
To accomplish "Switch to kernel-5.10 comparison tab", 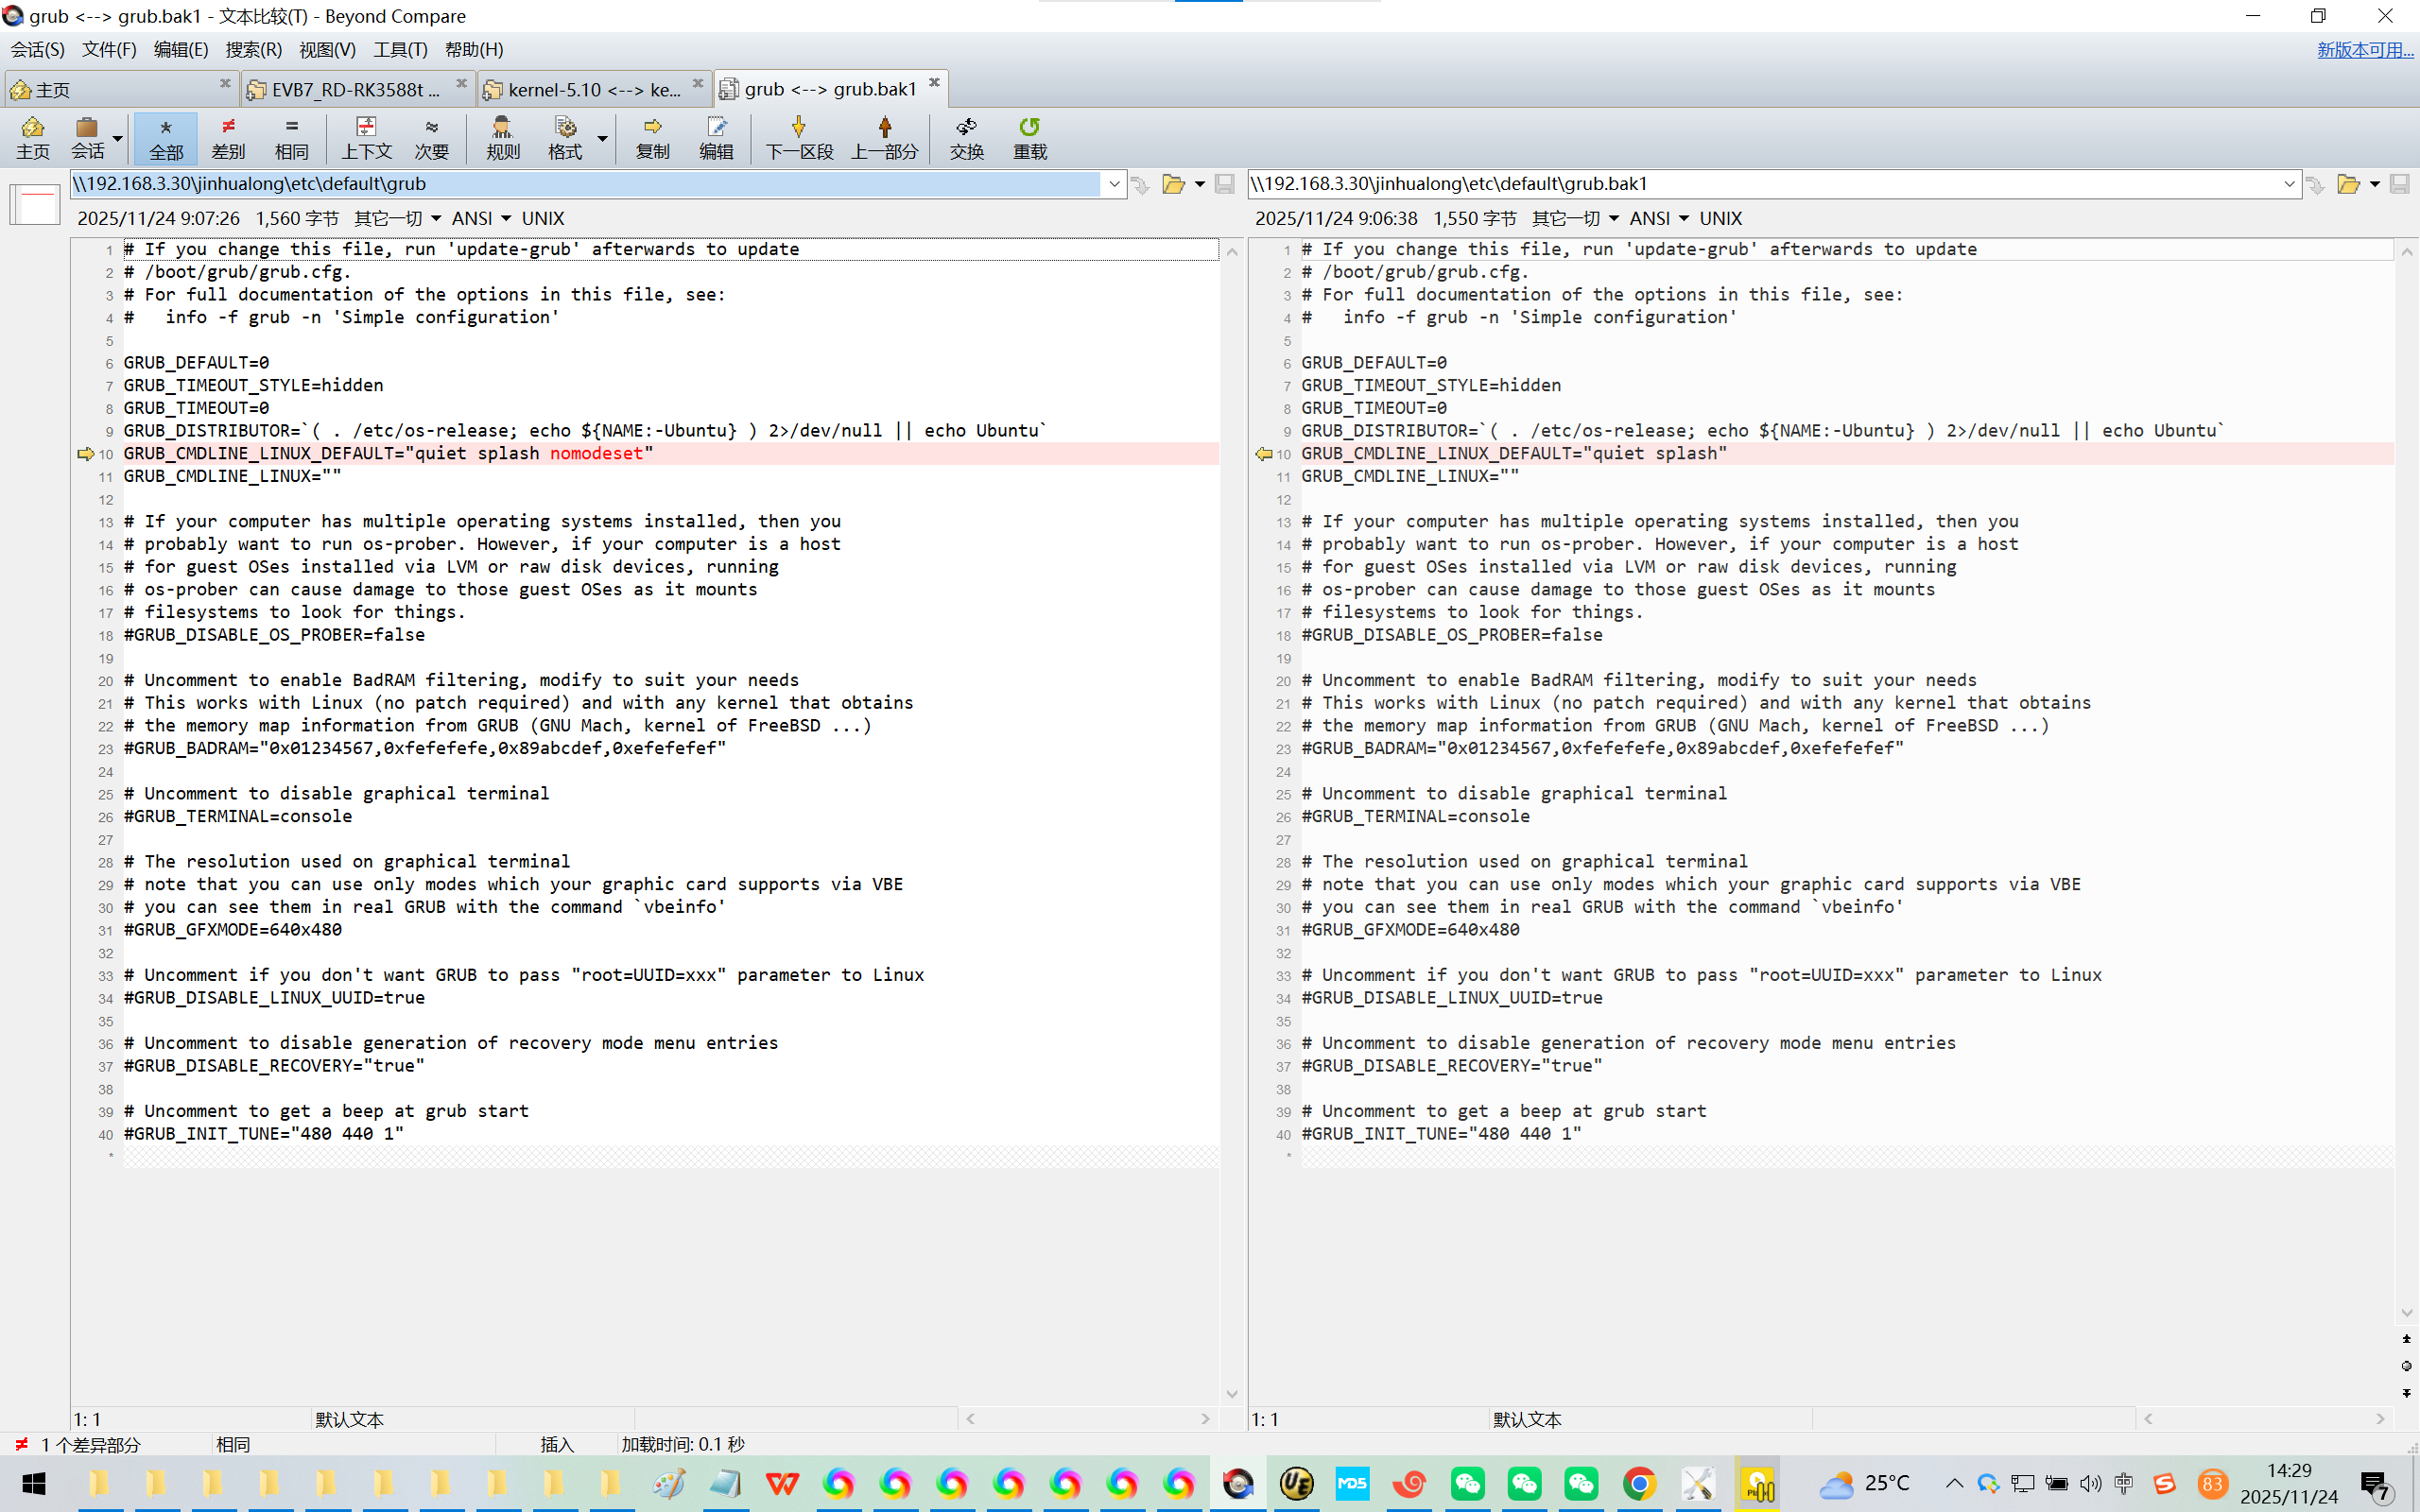I will pyautogui.click(x=593, y=89).
